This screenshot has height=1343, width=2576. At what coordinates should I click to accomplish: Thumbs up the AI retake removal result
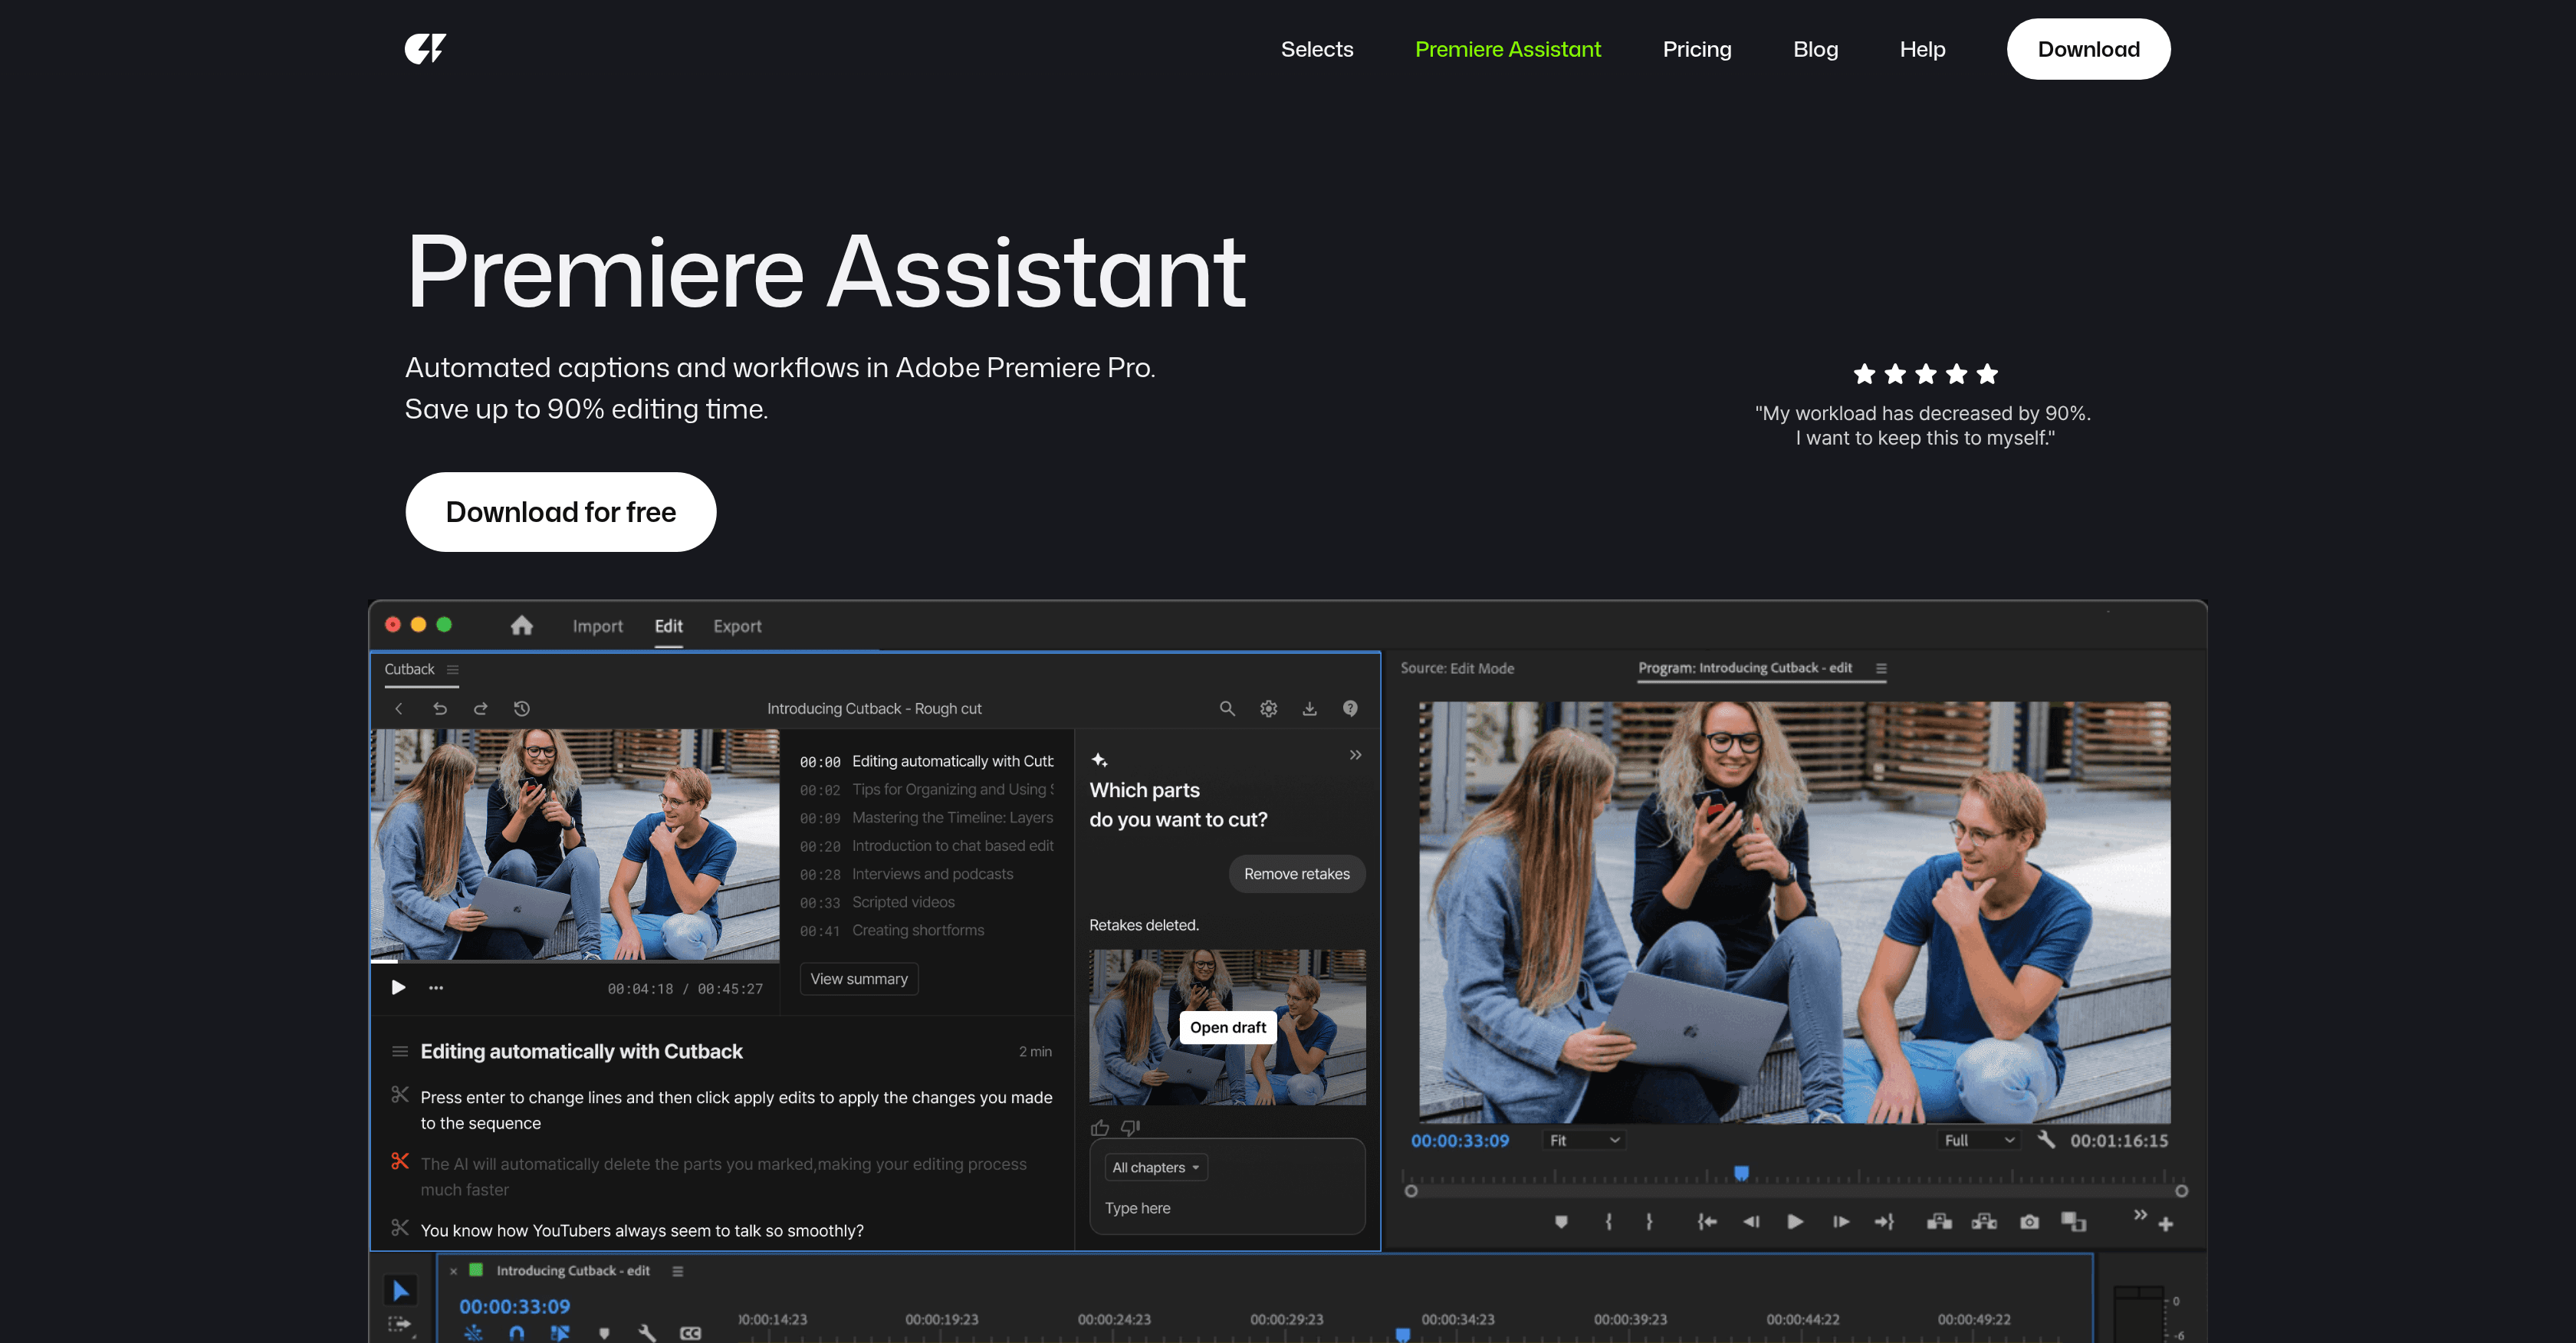click(1100, 1127)
